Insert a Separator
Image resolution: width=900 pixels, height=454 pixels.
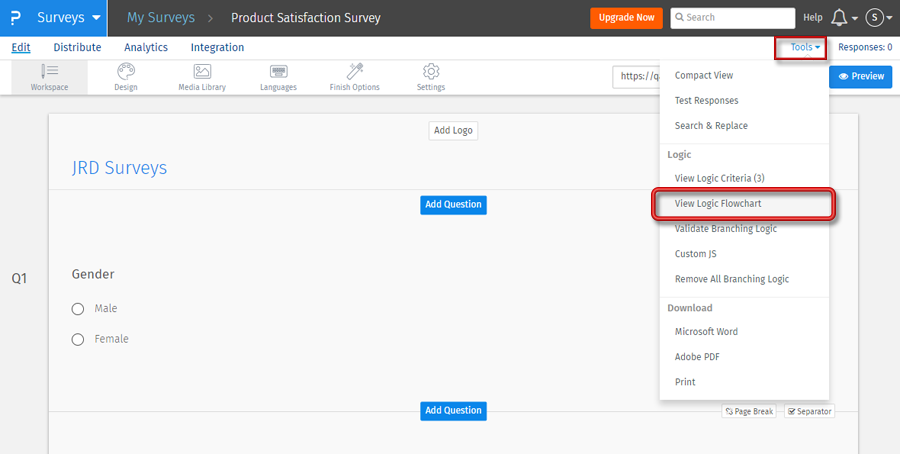tap(809, 412)
